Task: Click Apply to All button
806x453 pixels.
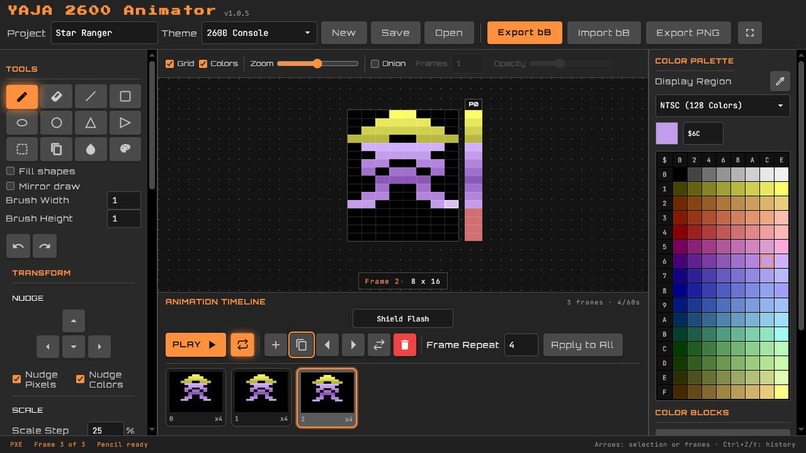Action: [582, 345]
